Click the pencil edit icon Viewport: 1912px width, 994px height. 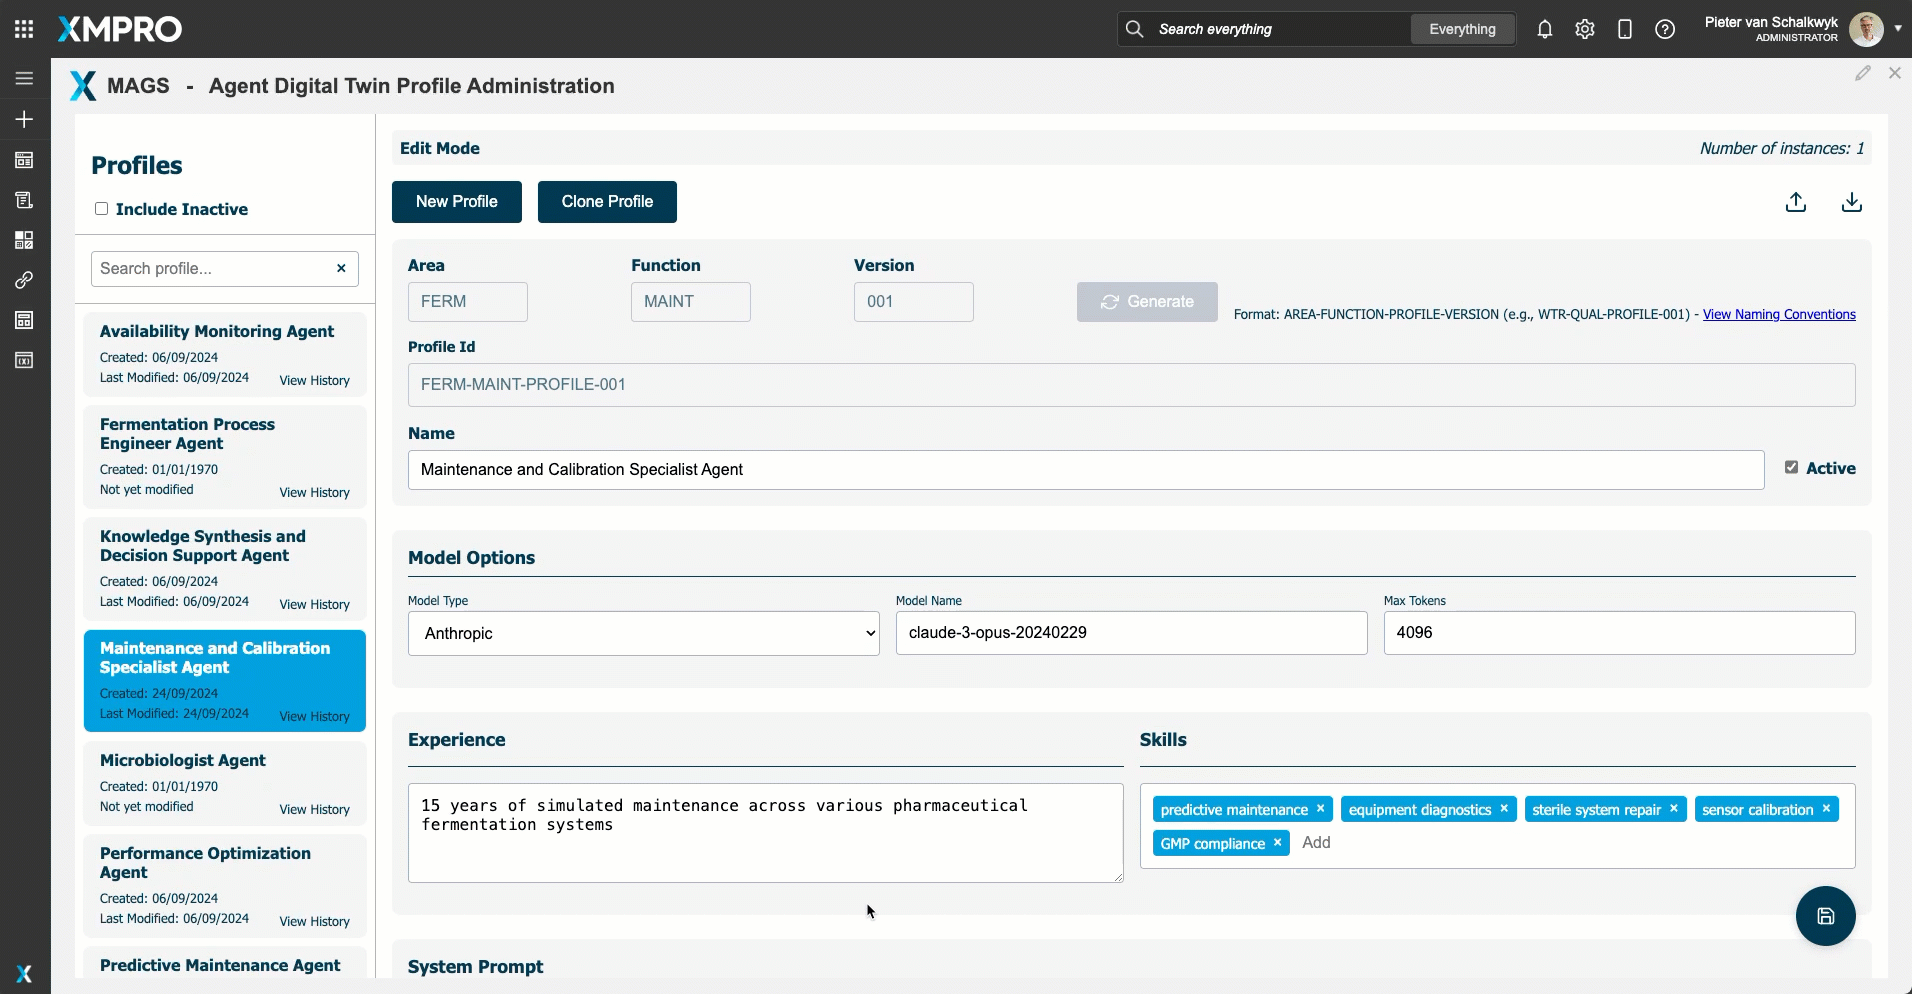1862,73
